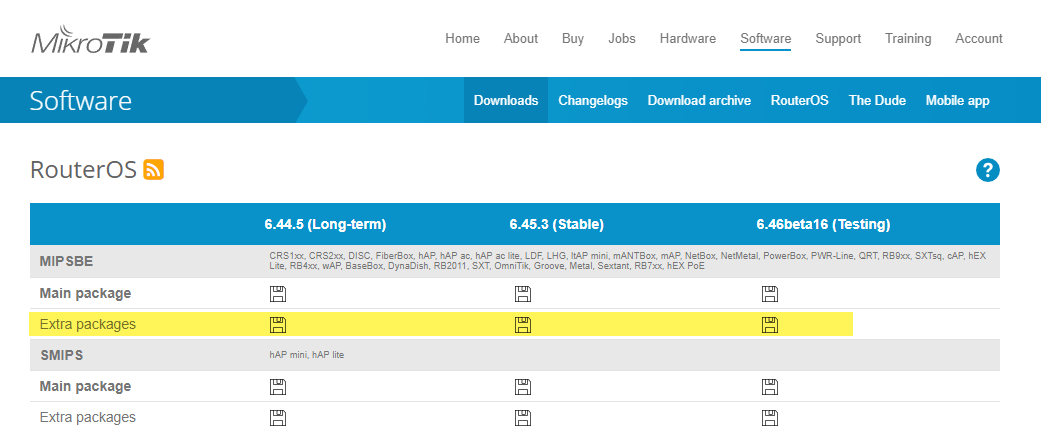
Task: Download MIPSBE Main package 6.44.5 Long-term
Action: (x=278, y=293)
